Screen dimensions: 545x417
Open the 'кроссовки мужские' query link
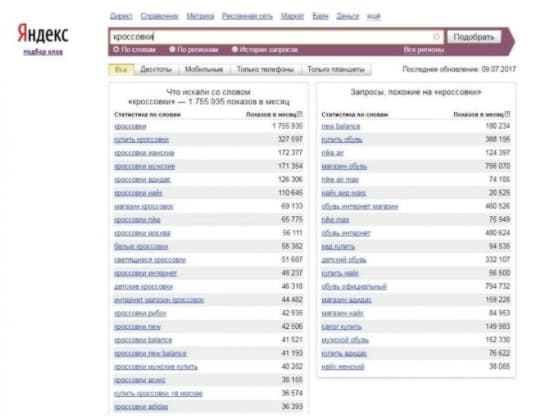click(x=145, y=166)
